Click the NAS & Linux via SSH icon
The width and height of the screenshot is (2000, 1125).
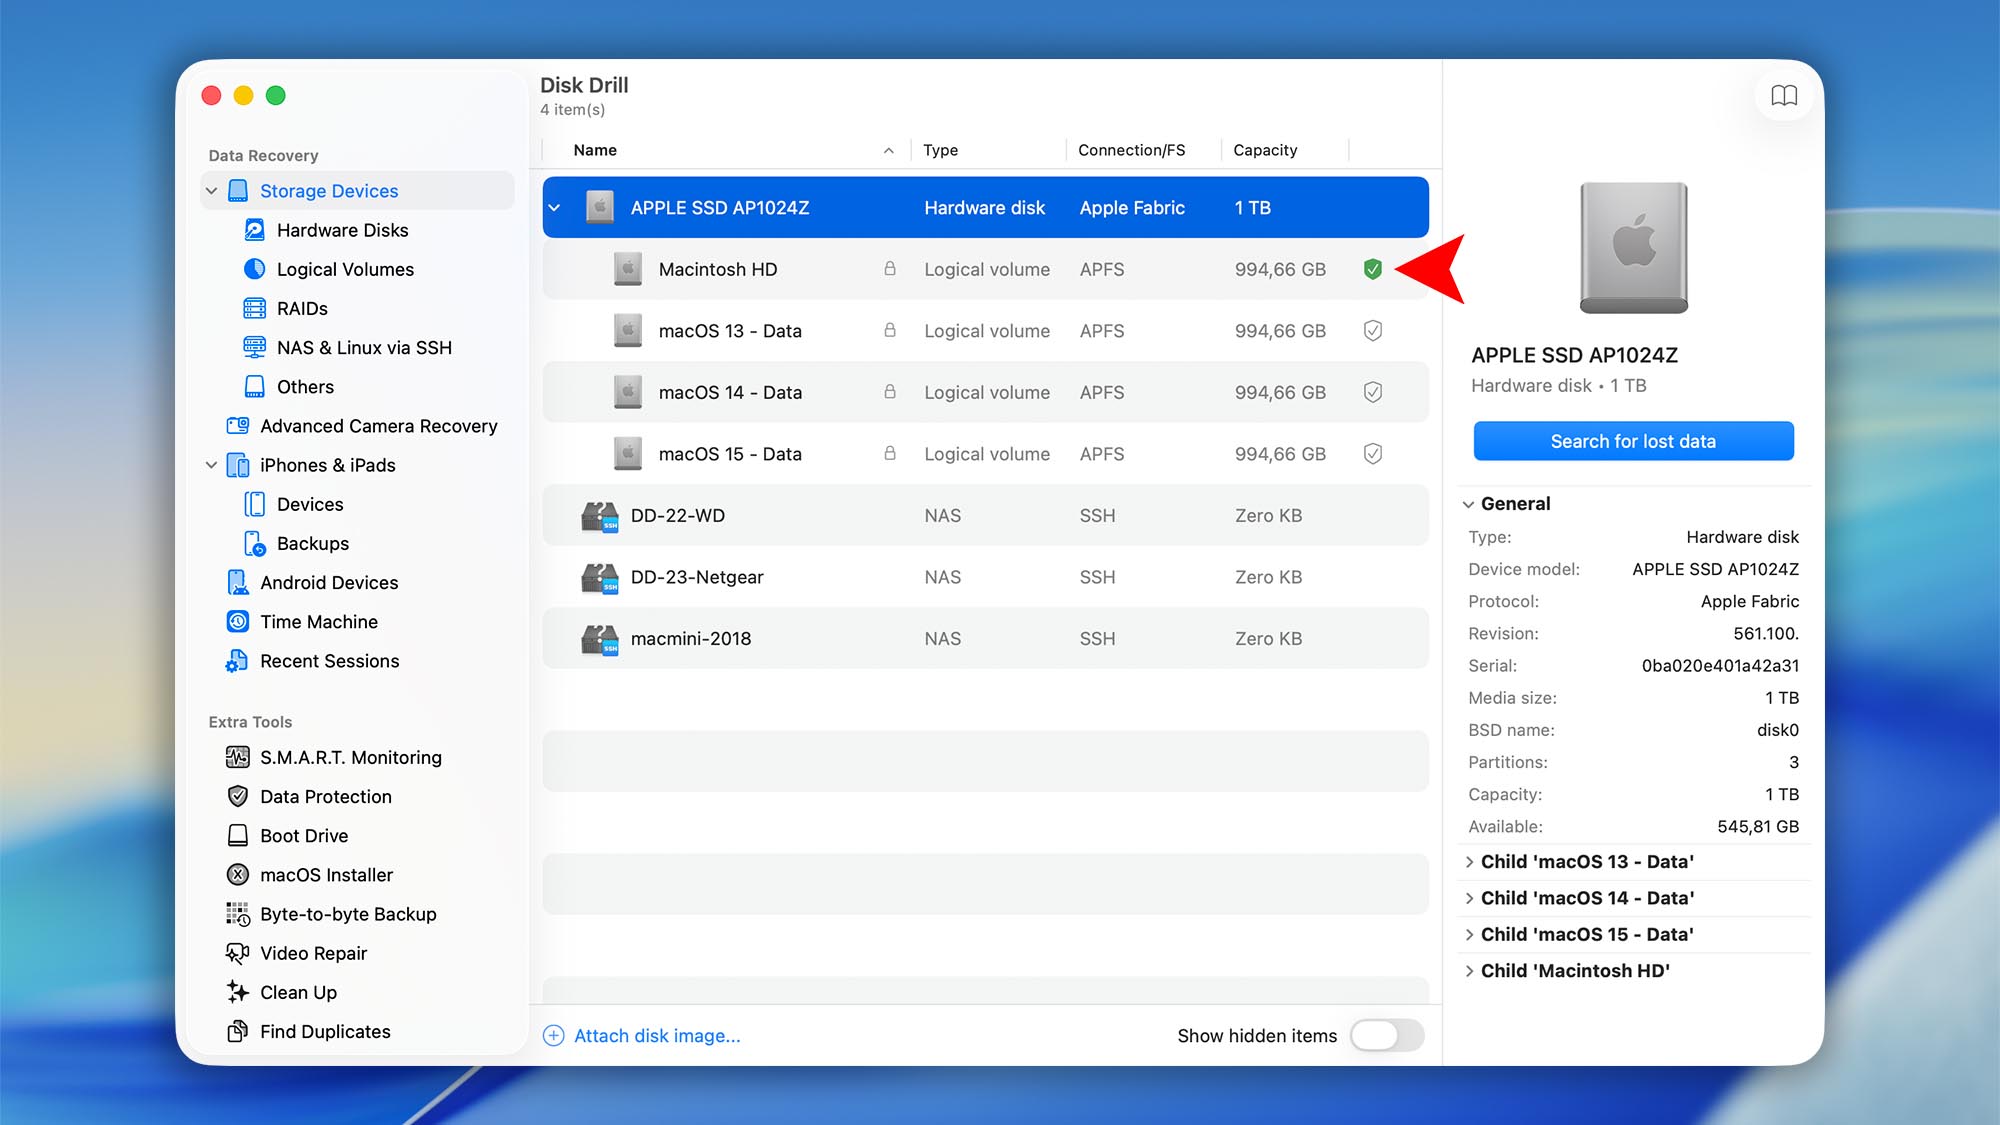click(x=255, y=347)
